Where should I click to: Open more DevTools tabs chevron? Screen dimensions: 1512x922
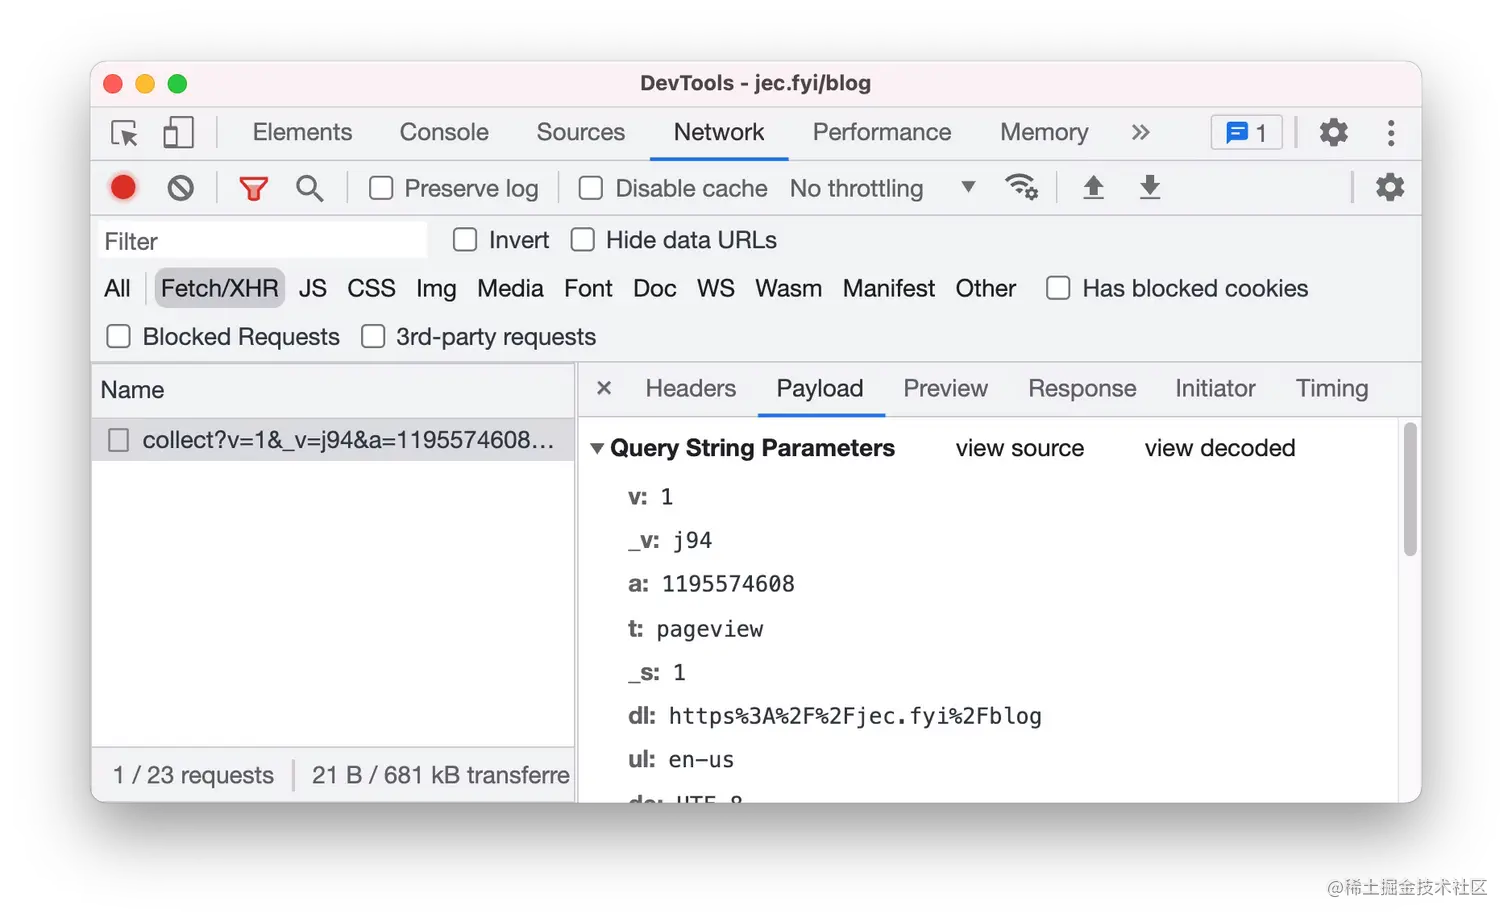[1140, 132]
